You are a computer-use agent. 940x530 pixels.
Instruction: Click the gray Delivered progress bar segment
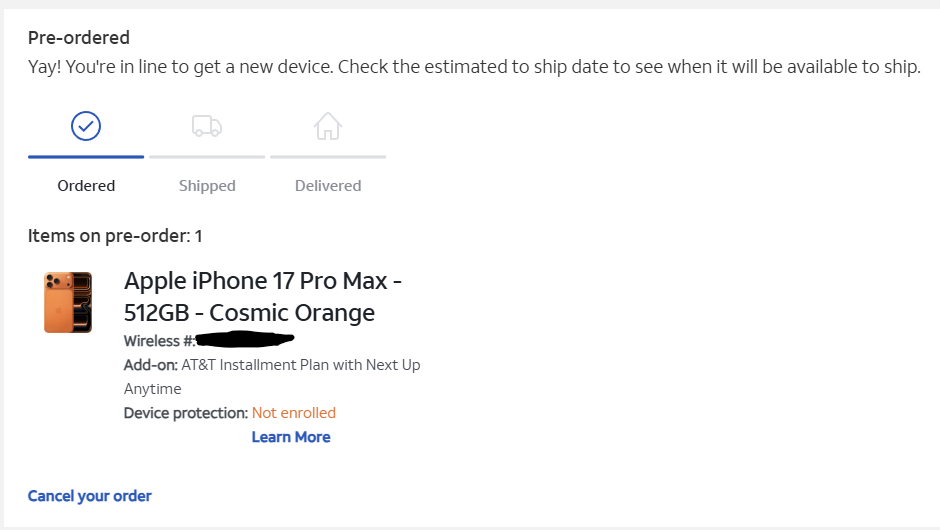(328, 157)
